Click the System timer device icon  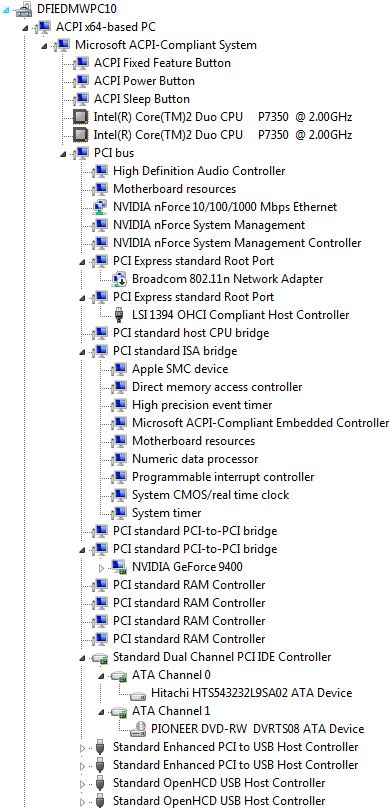click(119, 513)
